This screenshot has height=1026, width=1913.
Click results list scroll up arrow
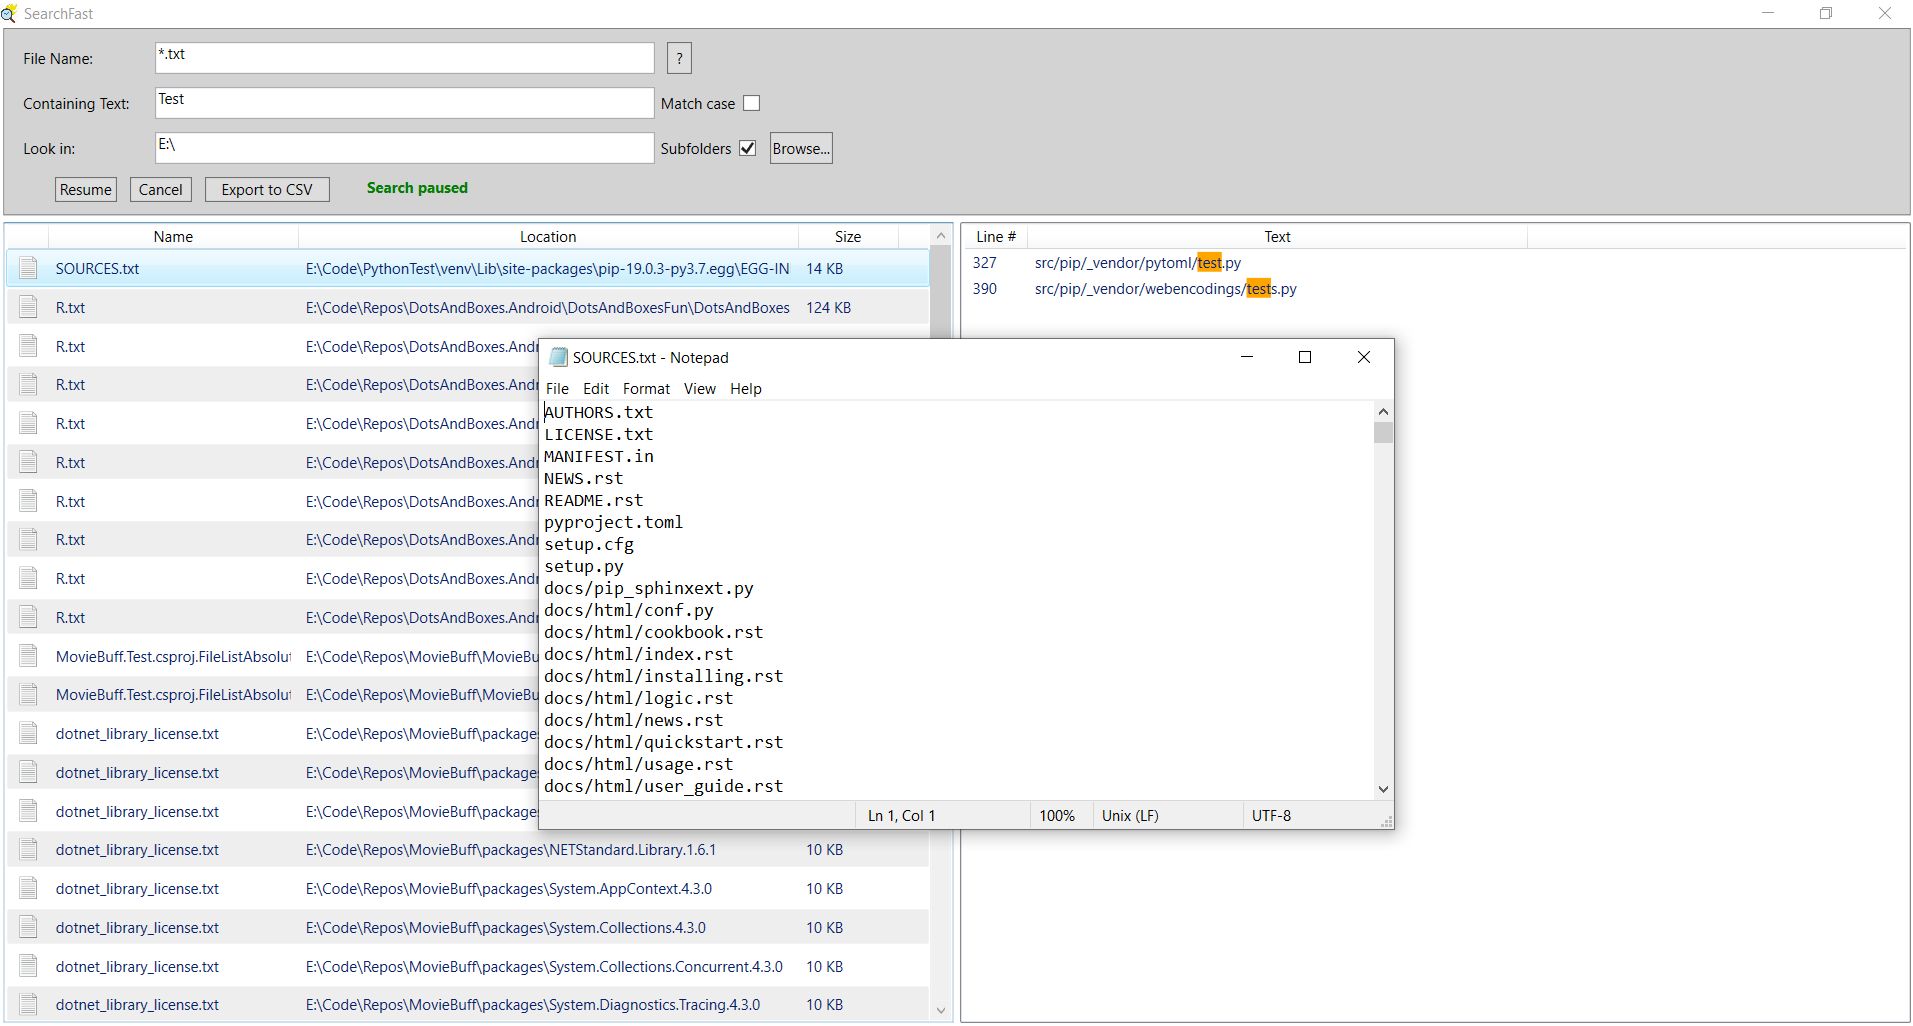[940, 236]
